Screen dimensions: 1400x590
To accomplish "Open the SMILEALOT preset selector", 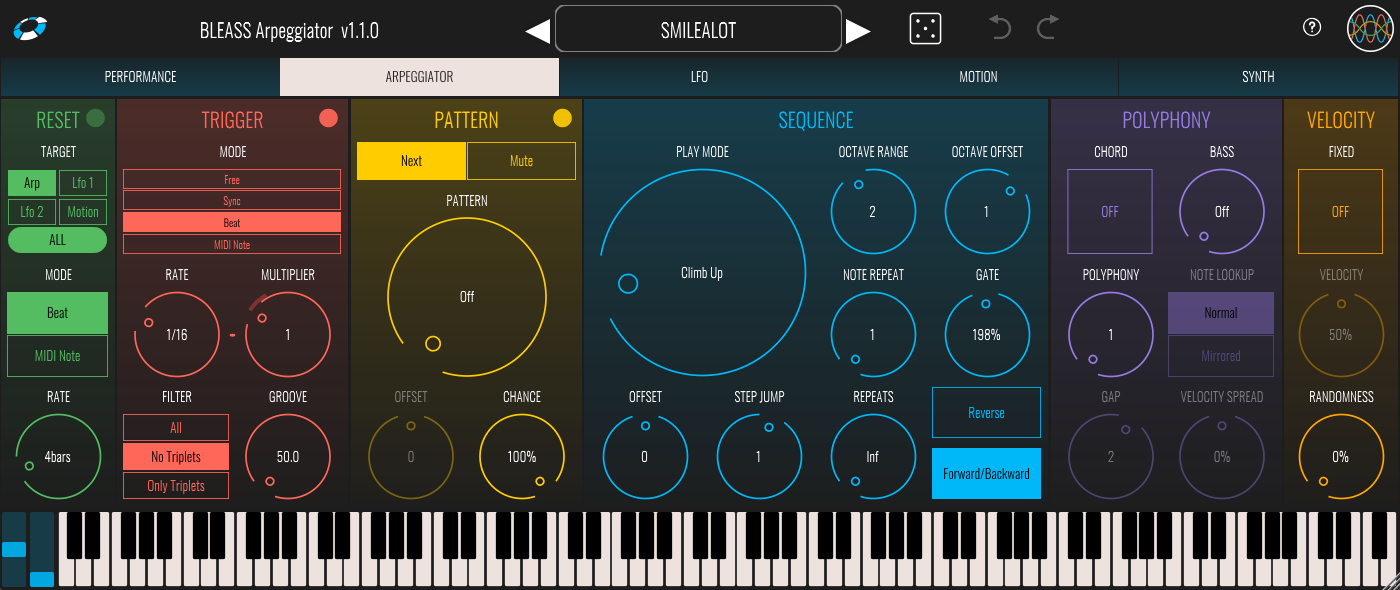I will click(698, 29).
